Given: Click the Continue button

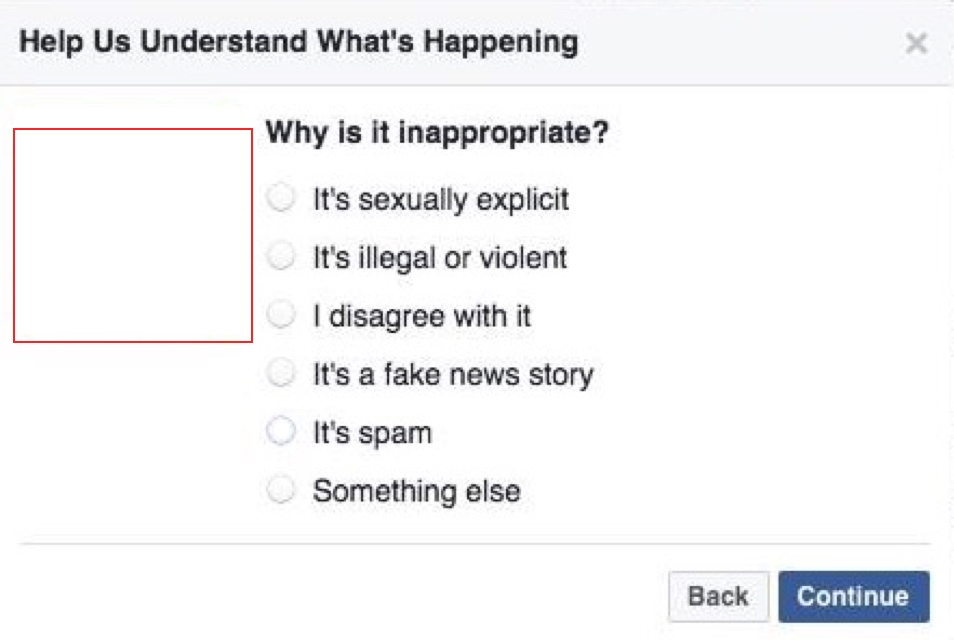Looking at the screenshot, I should 854,597.
